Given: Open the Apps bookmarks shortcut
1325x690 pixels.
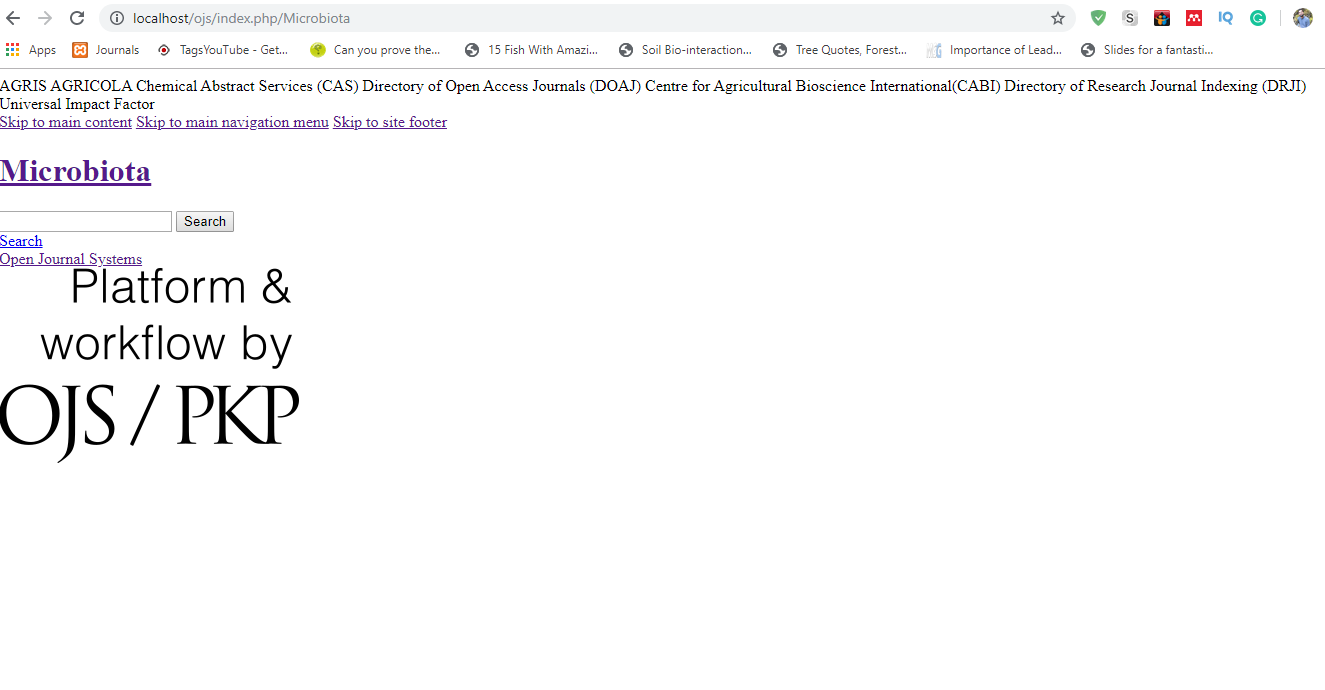Looking at the screenshot, I should pyautogui.click(x=31, y=50).
